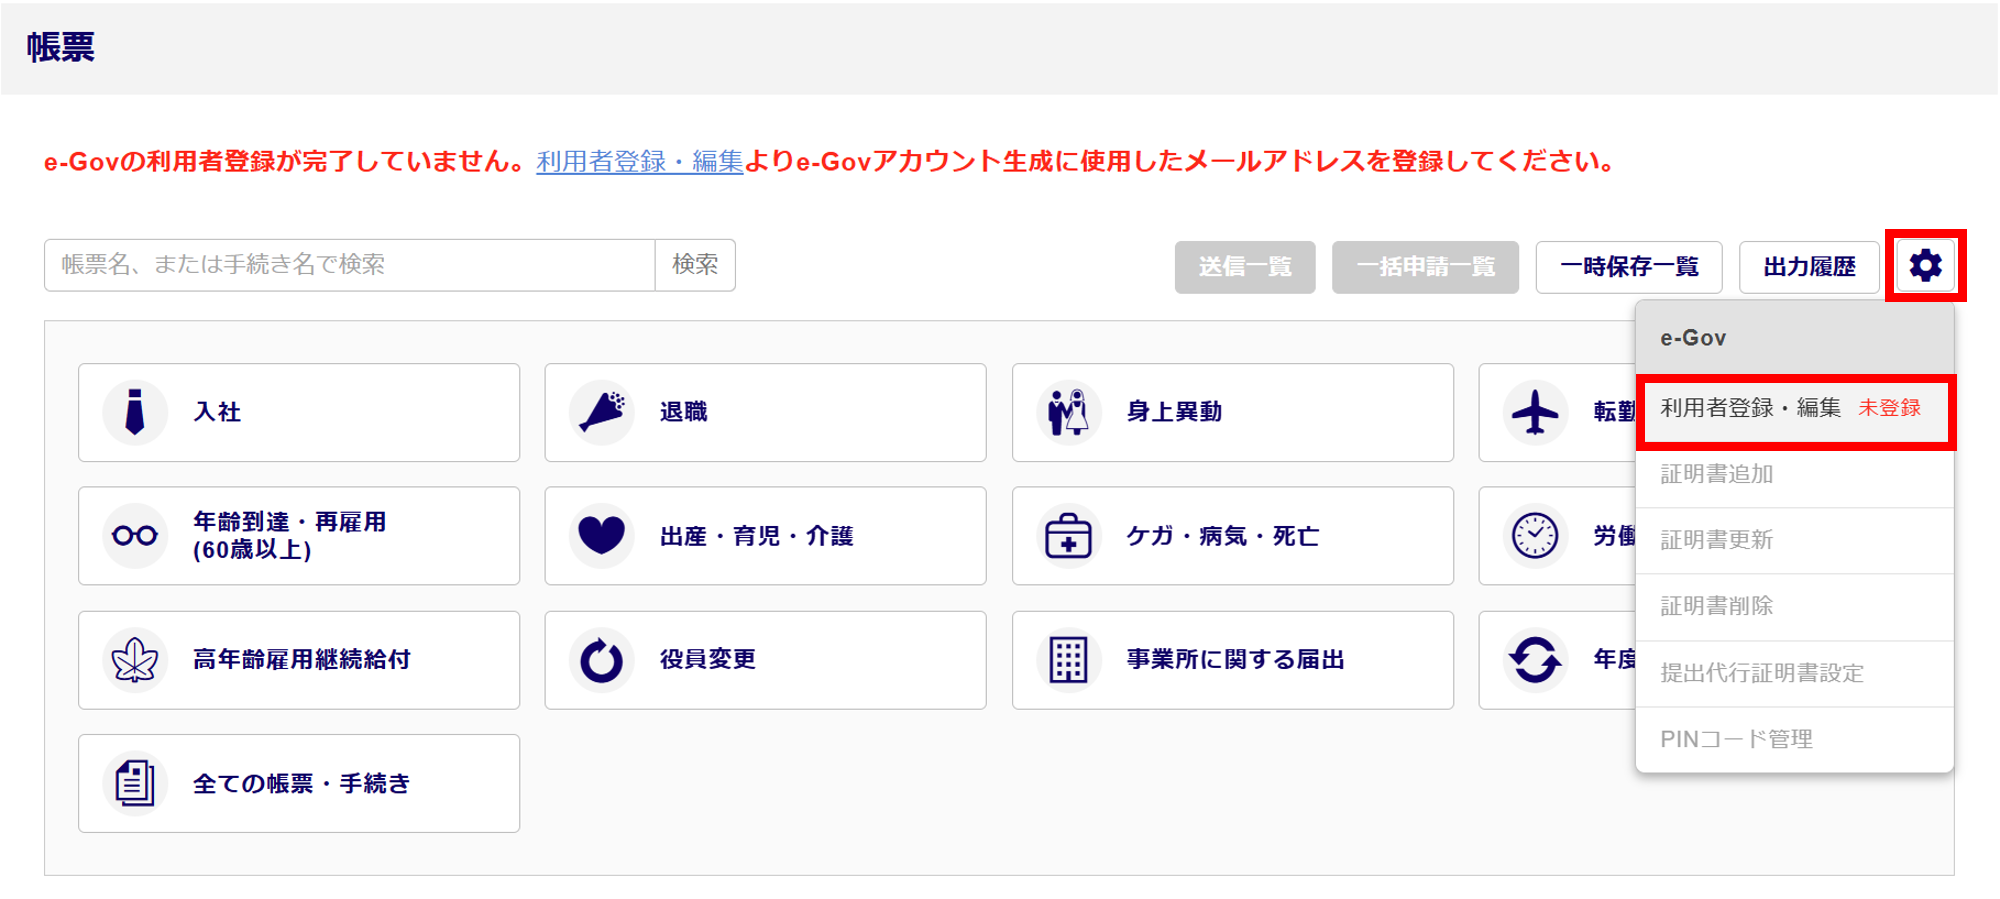The image size is (2000, 899).
Task: Click the airplane icon for transfers
Action: 1535,412
